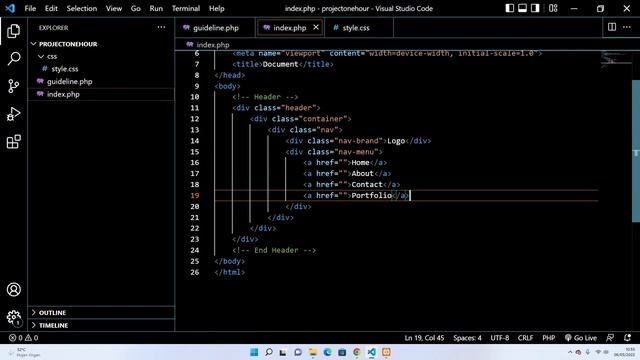The width and height of the screenshot is (640, 360).
Task: Click the word Portfolio on line 19
Action: tap(371, 196)
